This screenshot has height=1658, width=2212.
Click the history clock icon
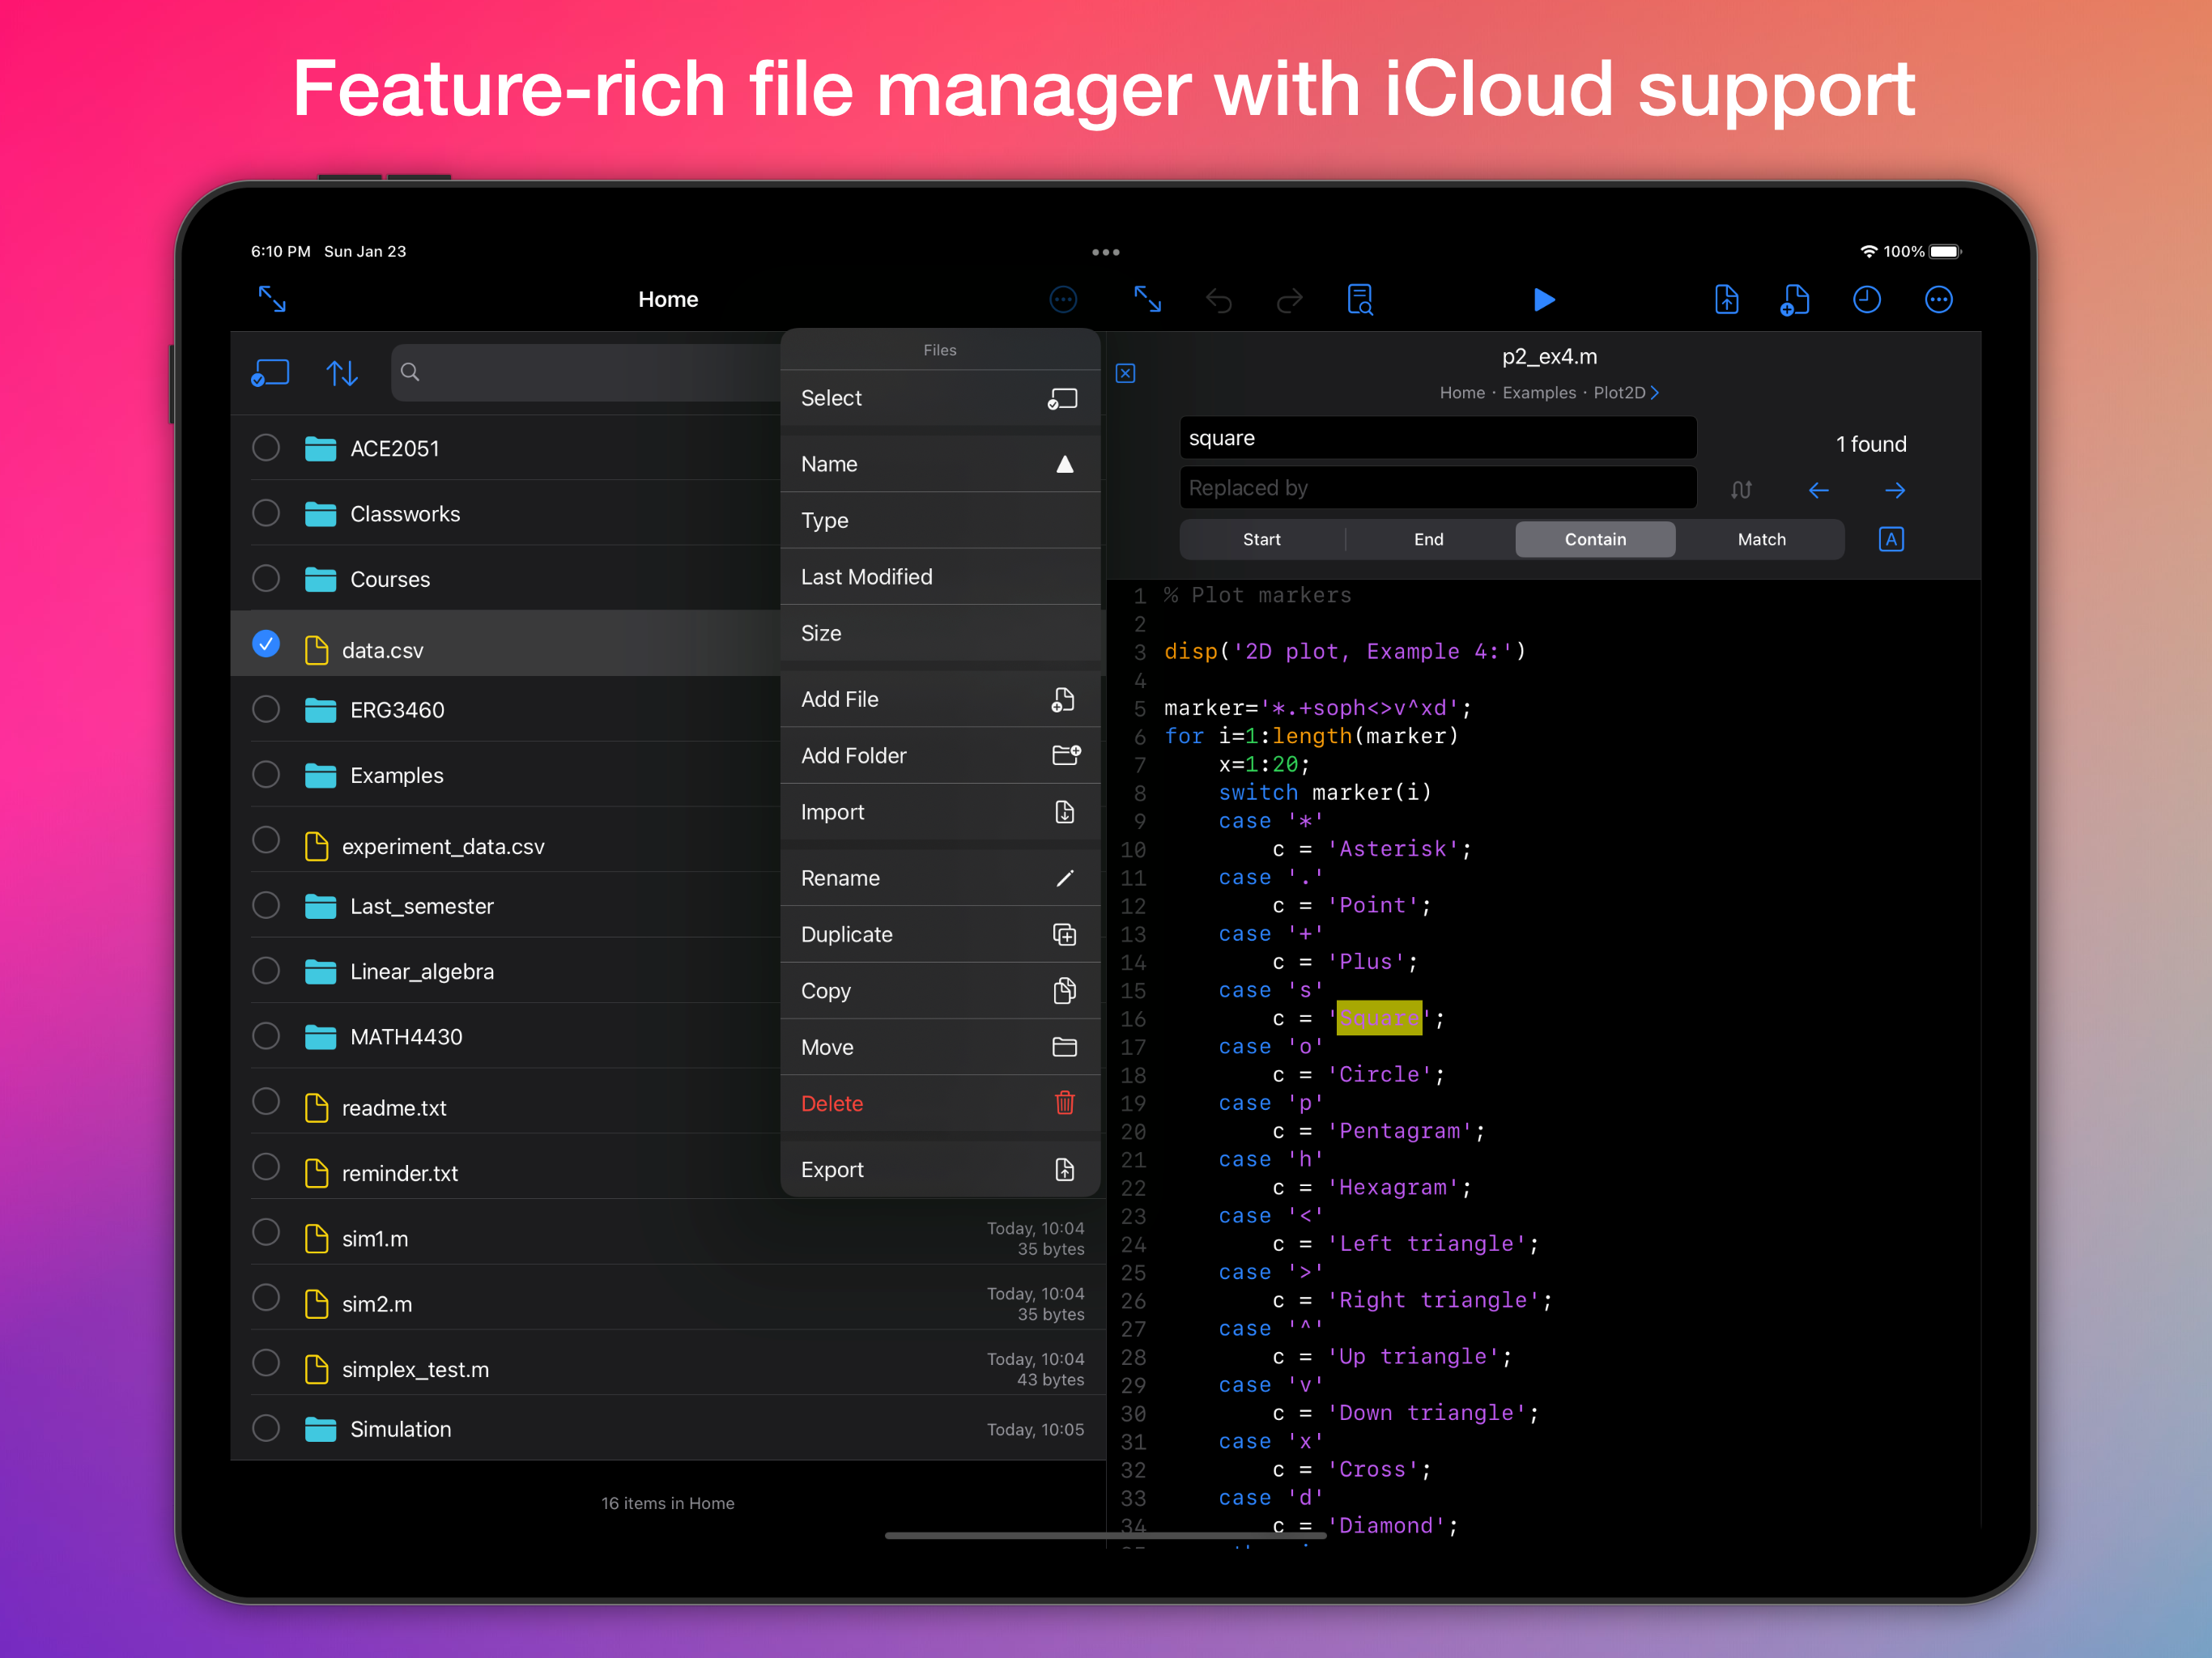(x=1866, y=300)
